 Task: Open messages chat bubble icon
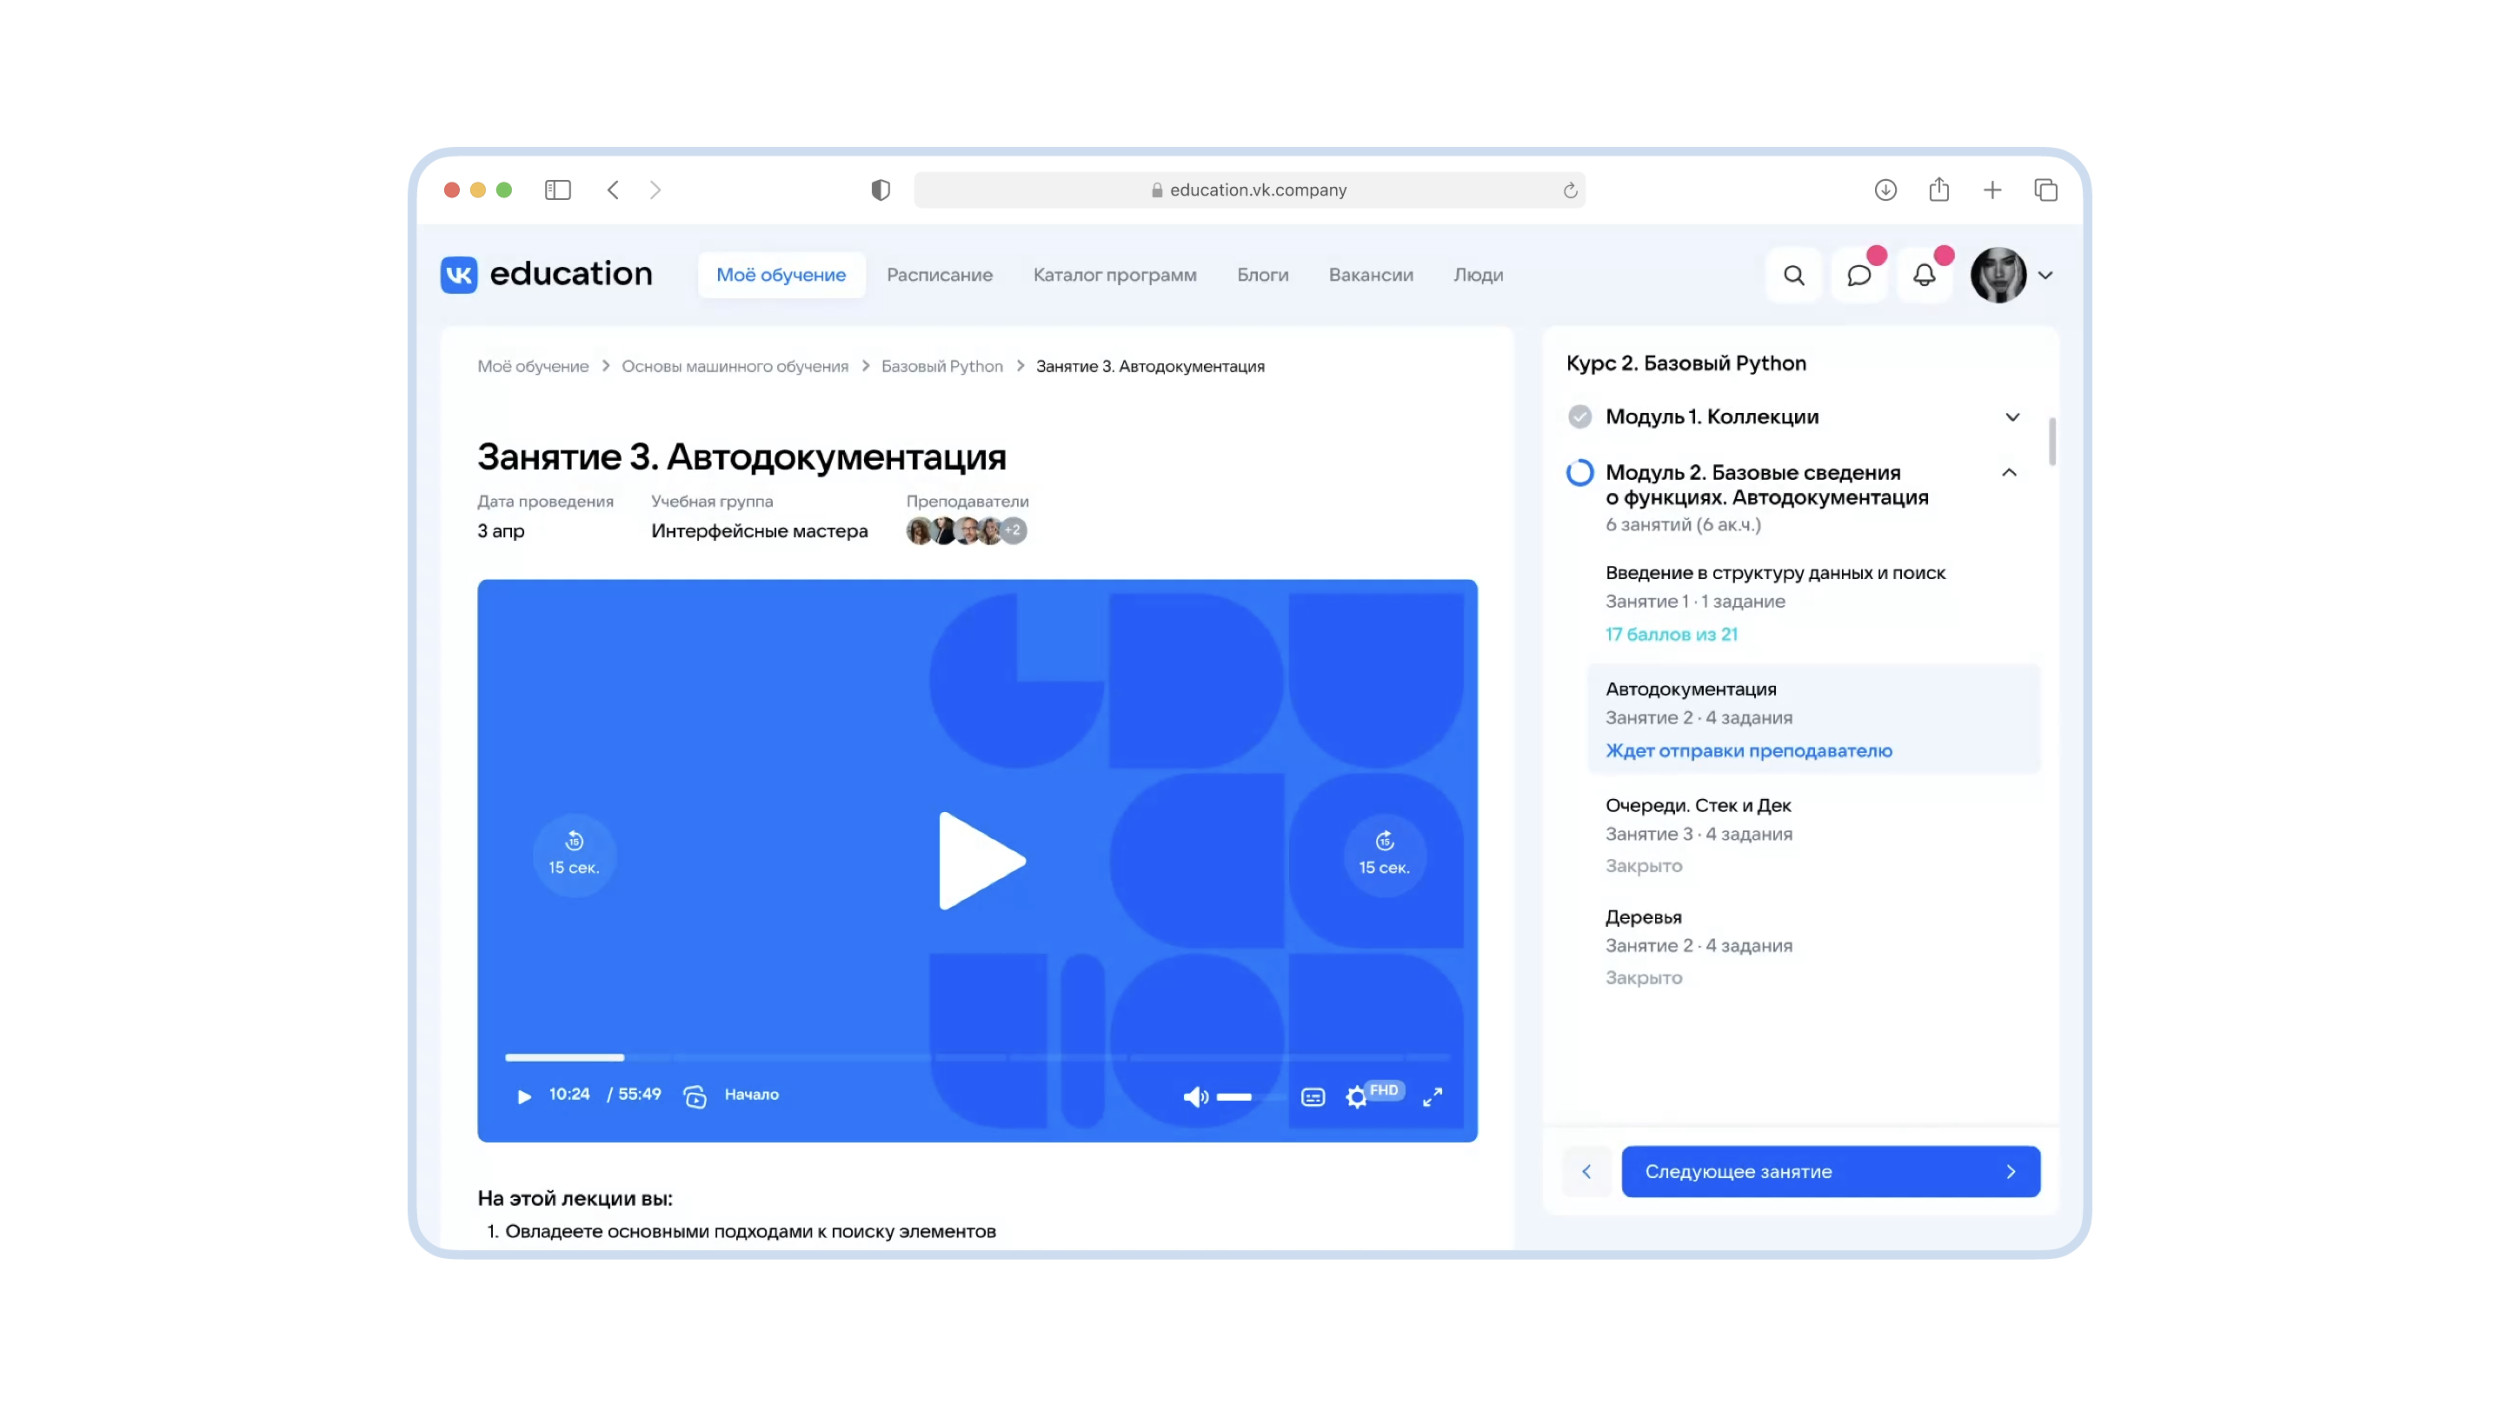click(x=1858, y=275)
